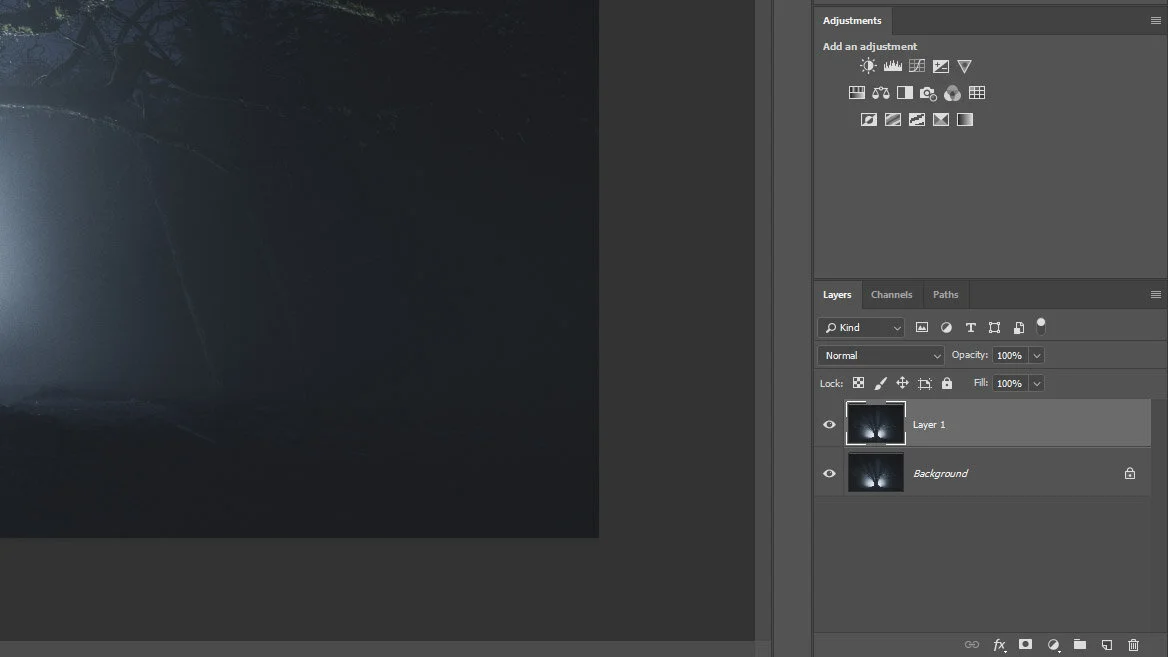1168x657 pixels.
Task: Open the Kind filter dropdown
Action: (860, 327)
